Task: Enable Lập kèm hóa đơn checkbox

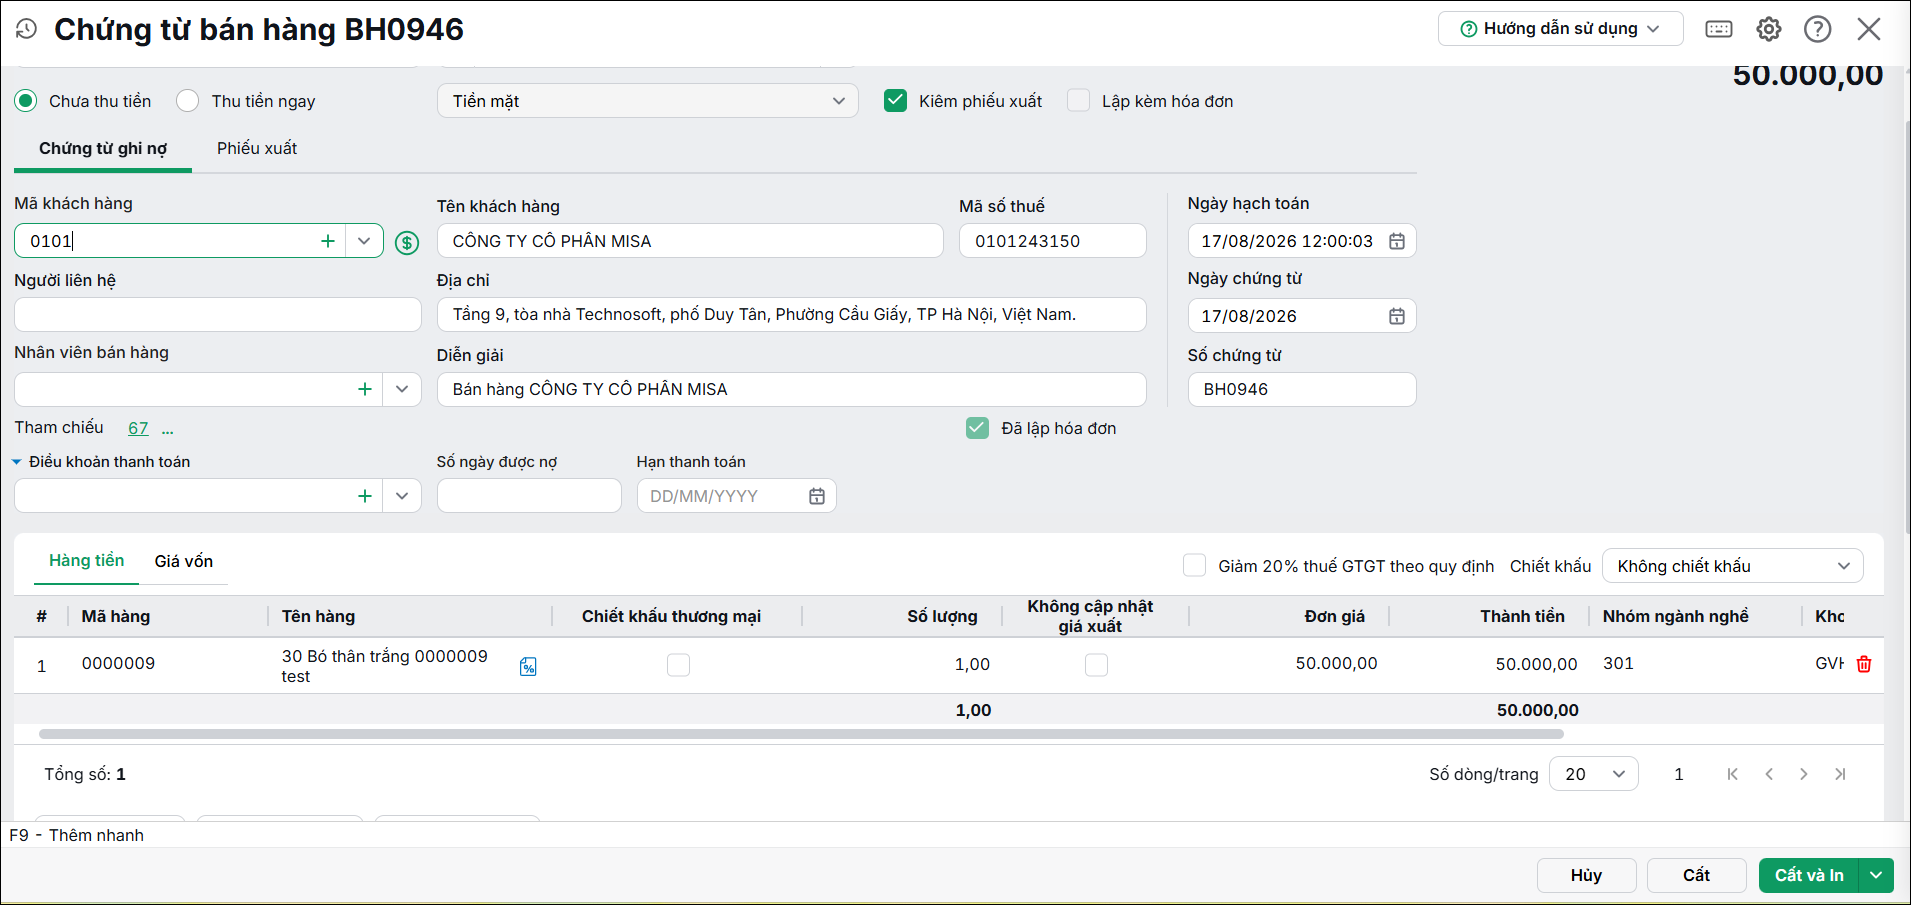Action: pos(1078,101)
